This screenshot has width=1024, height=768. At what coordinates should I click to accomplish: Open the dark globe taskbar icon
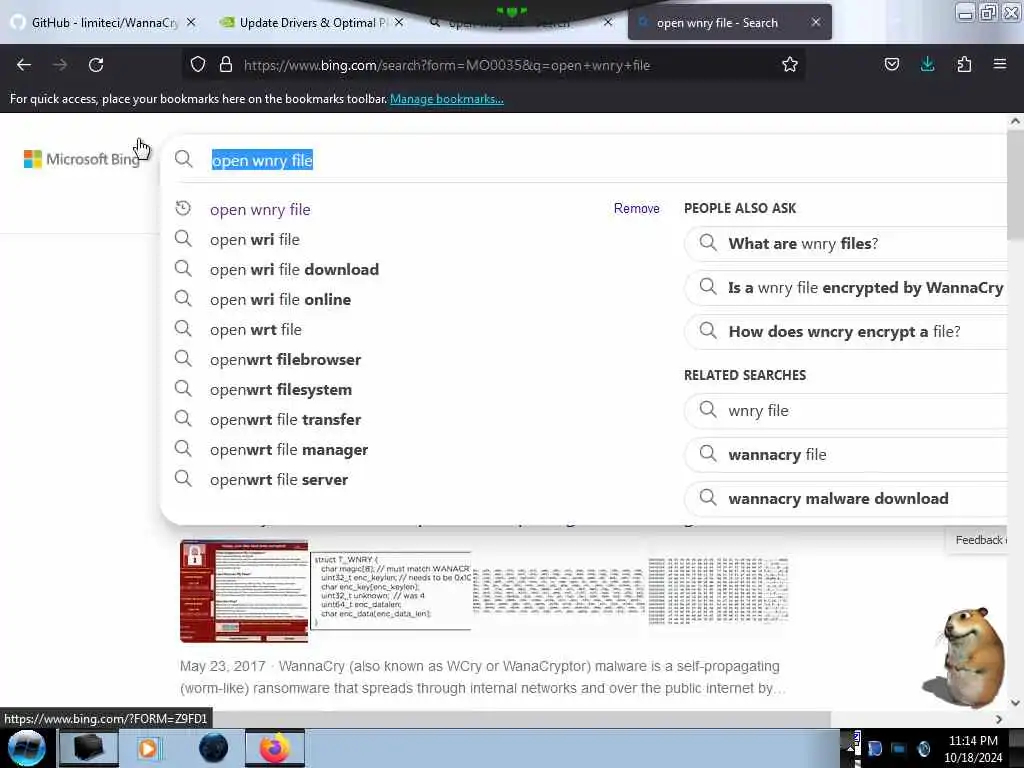pos(214,748)
